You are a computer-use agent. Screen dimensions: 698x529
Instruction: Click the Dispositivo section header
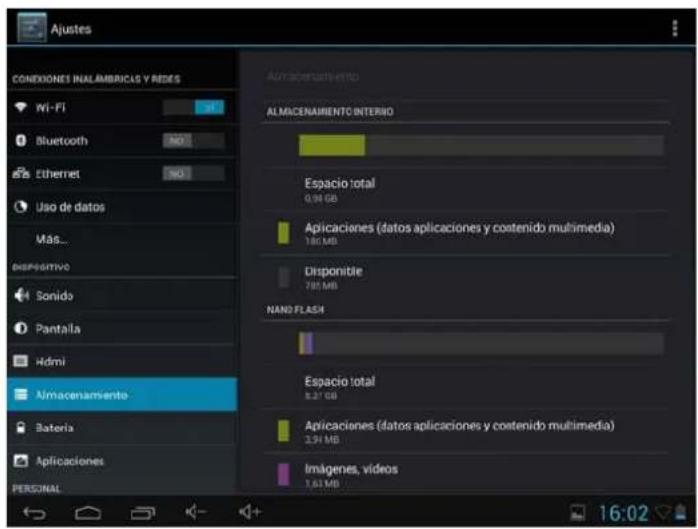pyautogui.click(x=41, y=267)
